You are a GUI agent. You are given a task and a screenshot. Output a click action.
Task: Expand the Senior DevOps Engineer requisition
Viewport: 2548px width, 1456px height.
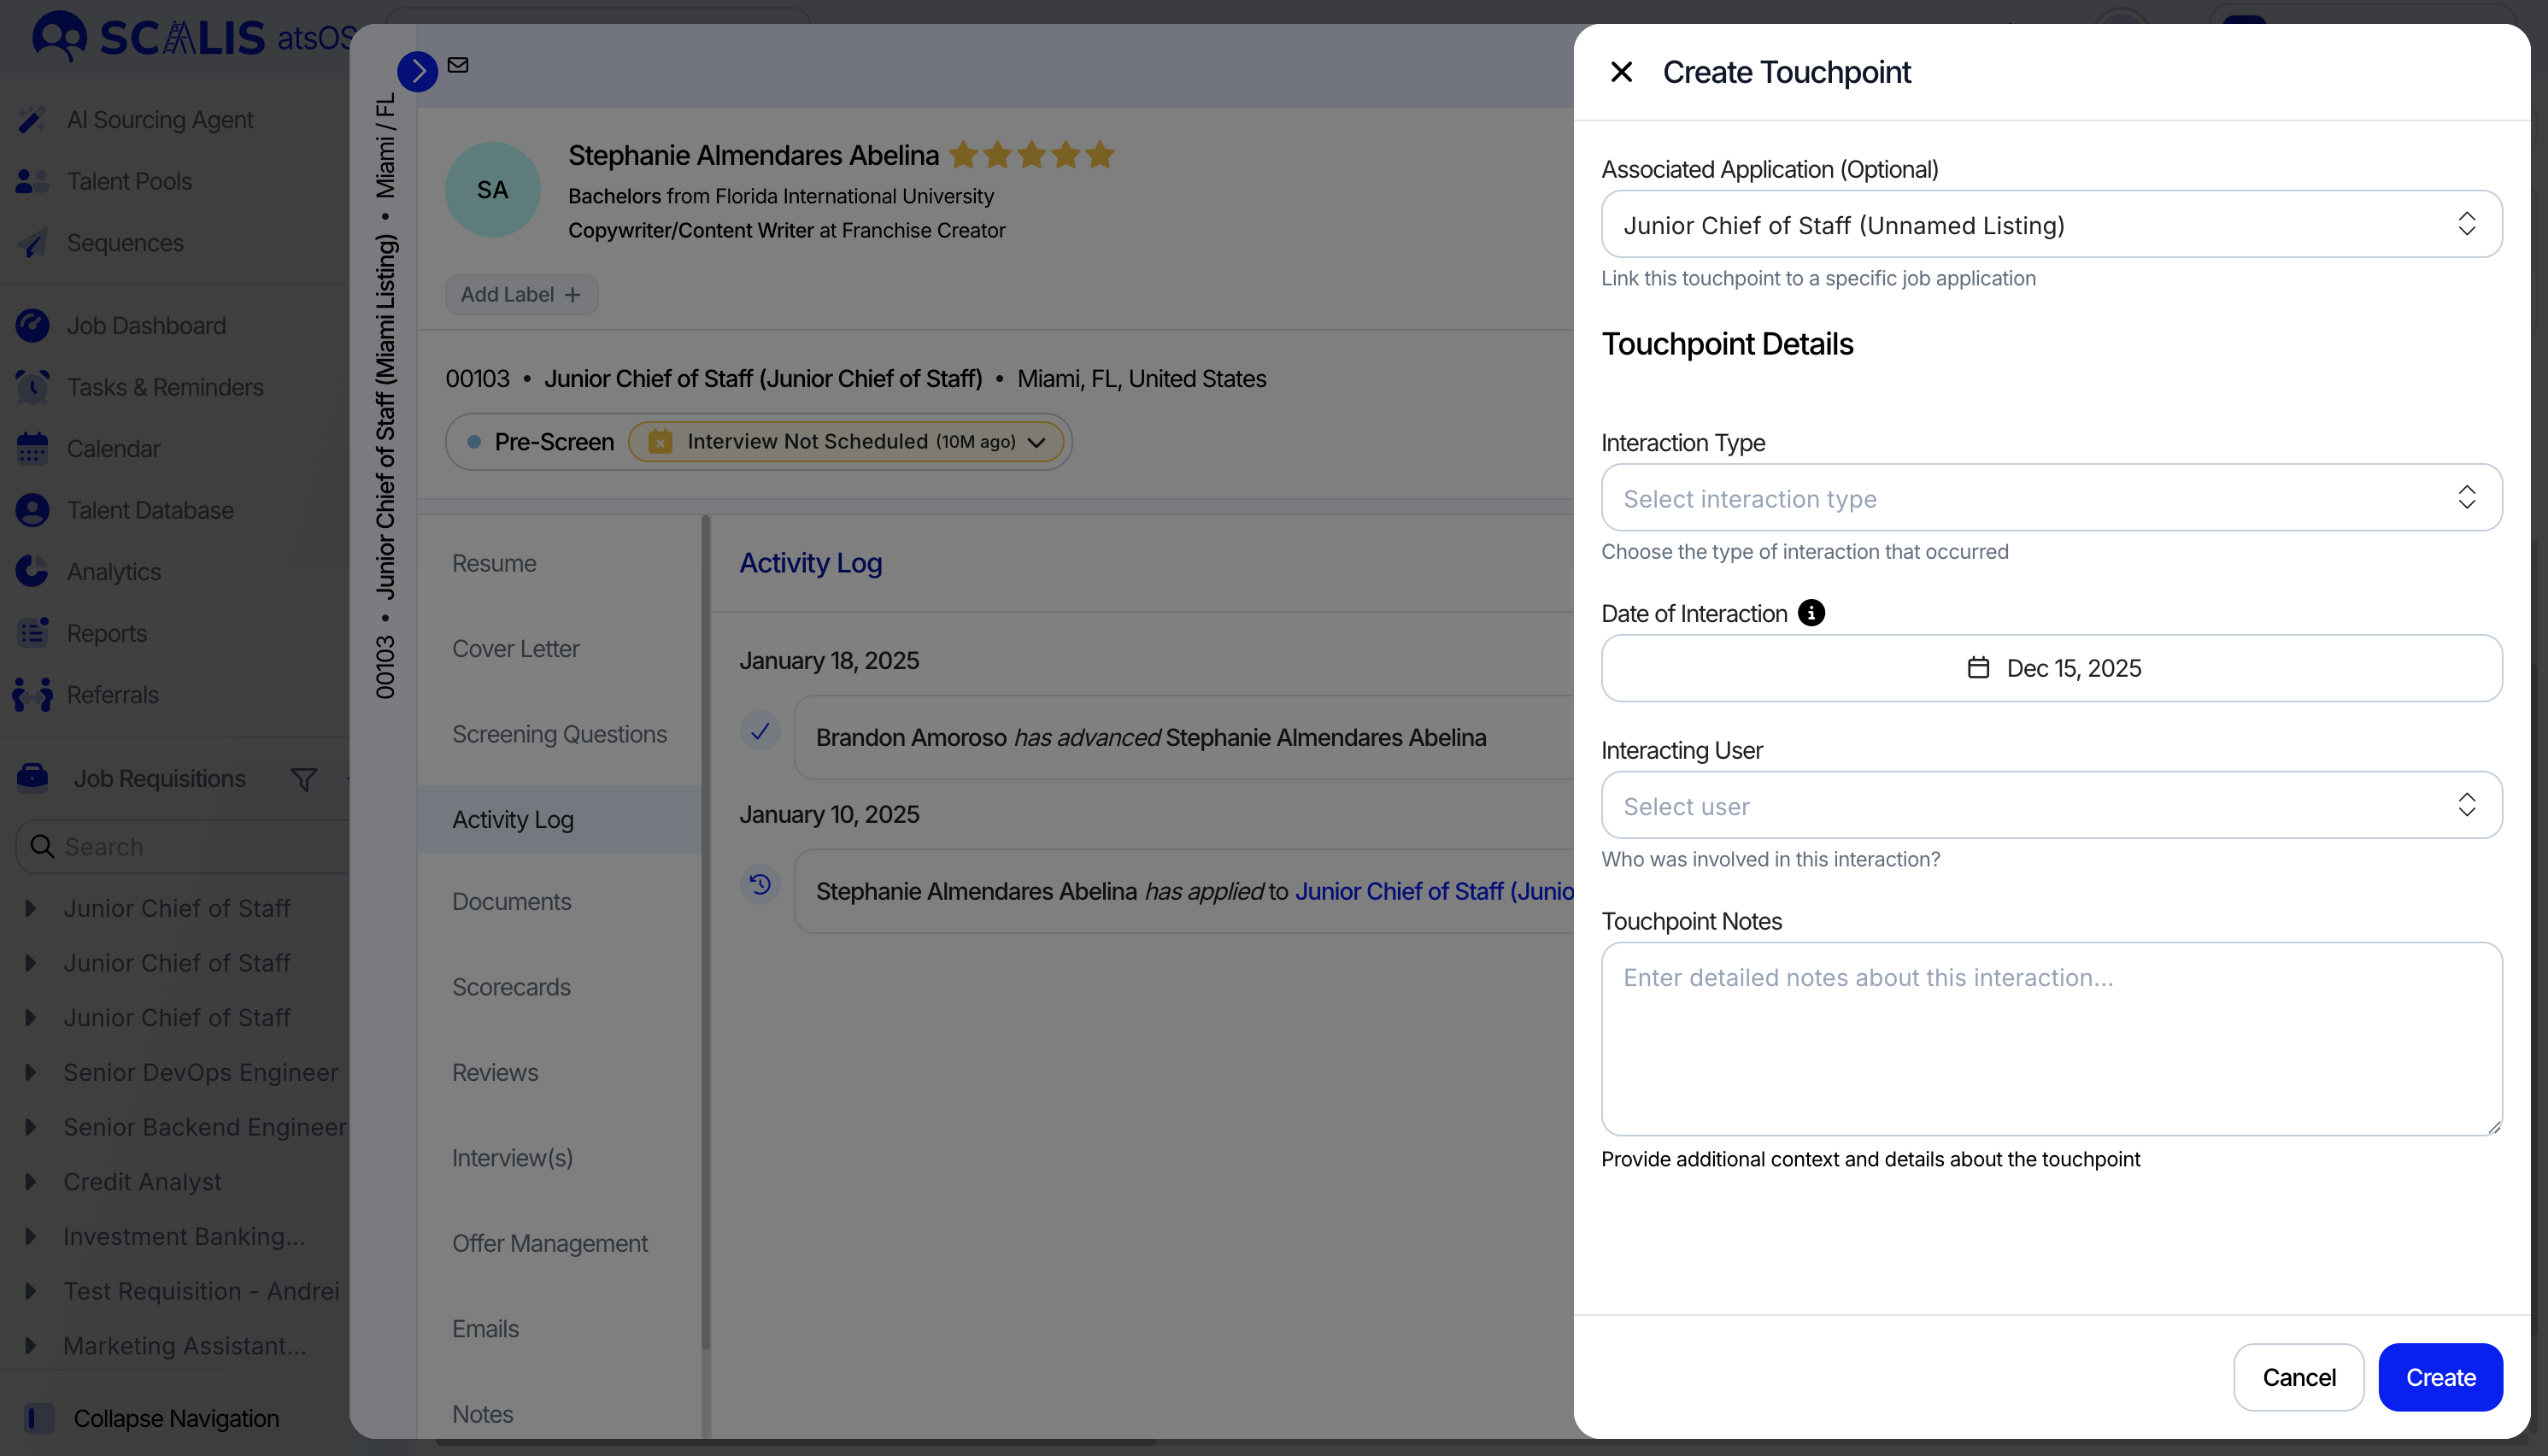tap(30, 1072)
